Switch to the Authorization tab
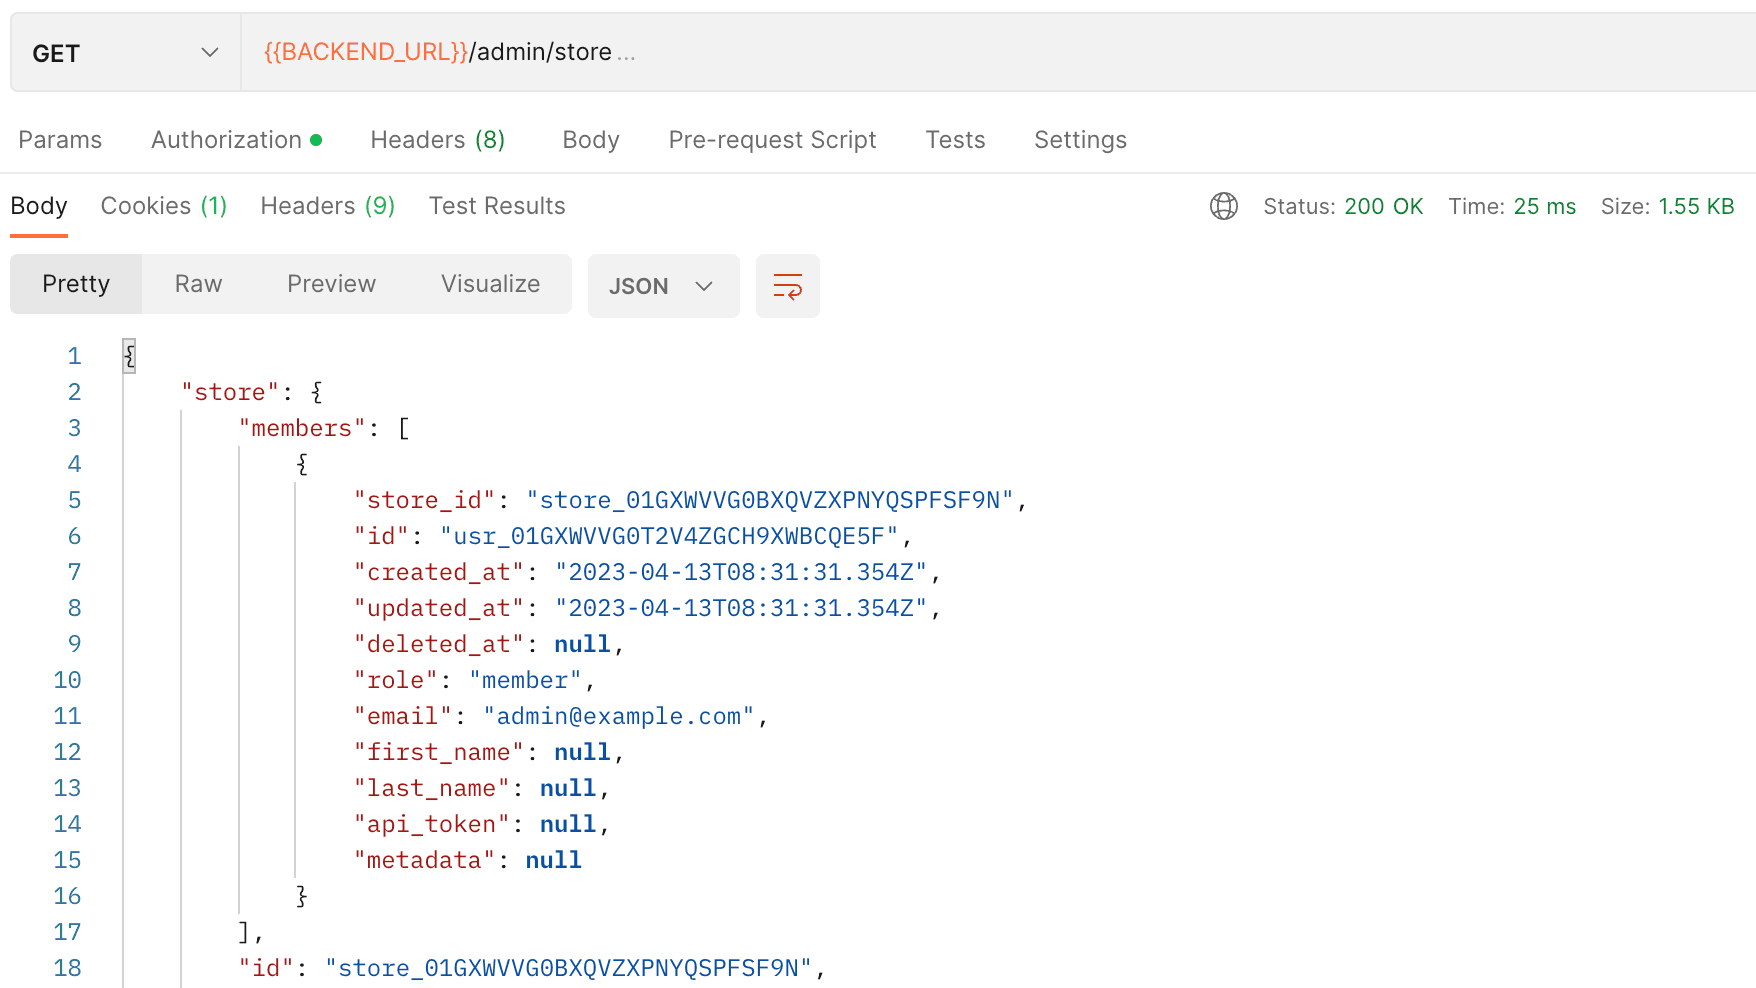 [228, 140]
